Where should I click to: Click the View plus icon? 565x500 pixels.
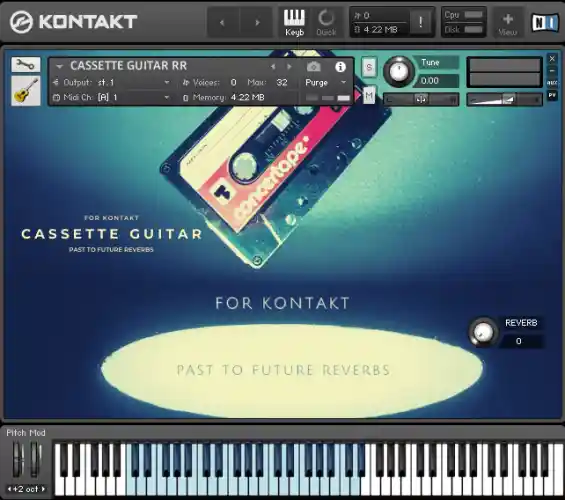(508, 23)
